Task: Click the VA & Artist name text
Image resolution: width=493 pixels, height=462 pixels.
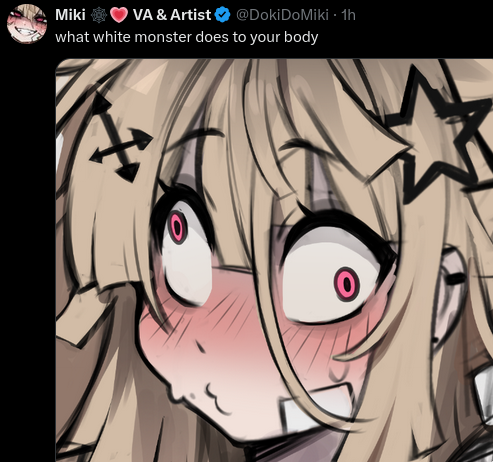Action: coord(172,15)
